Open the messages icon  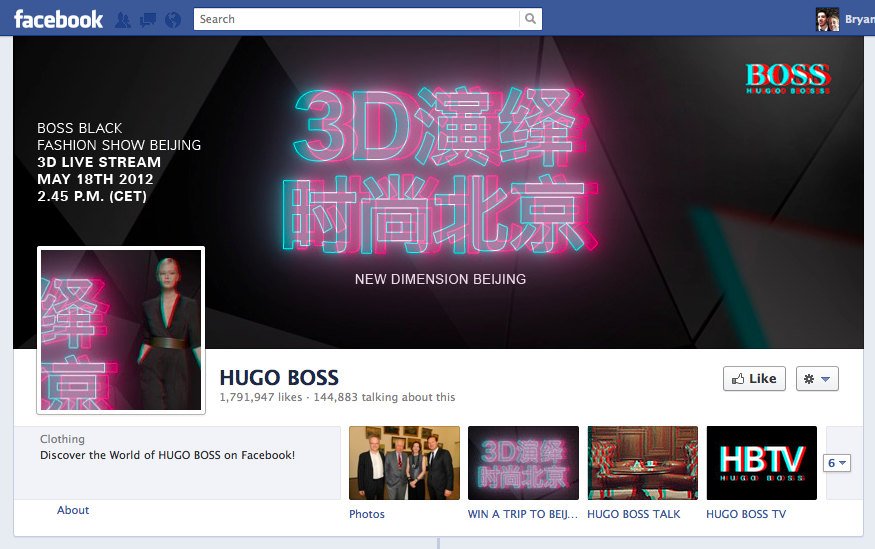coord(148,19)
